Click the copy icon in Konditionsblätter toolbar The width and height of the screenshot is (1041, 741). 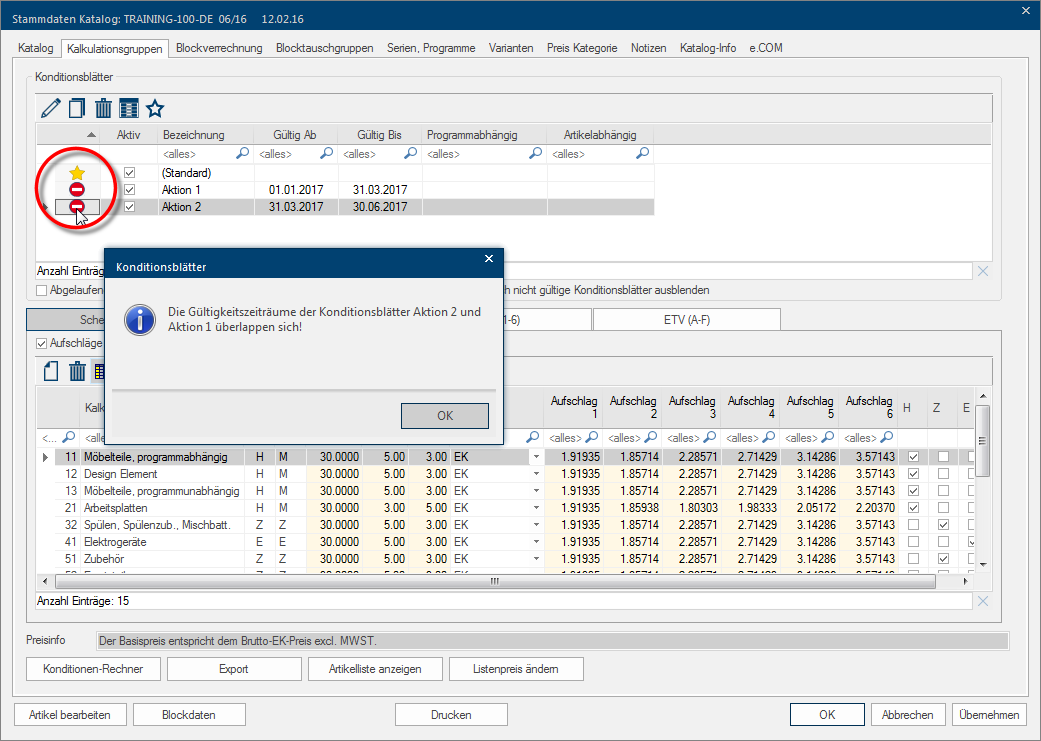(x=76, y=108)
